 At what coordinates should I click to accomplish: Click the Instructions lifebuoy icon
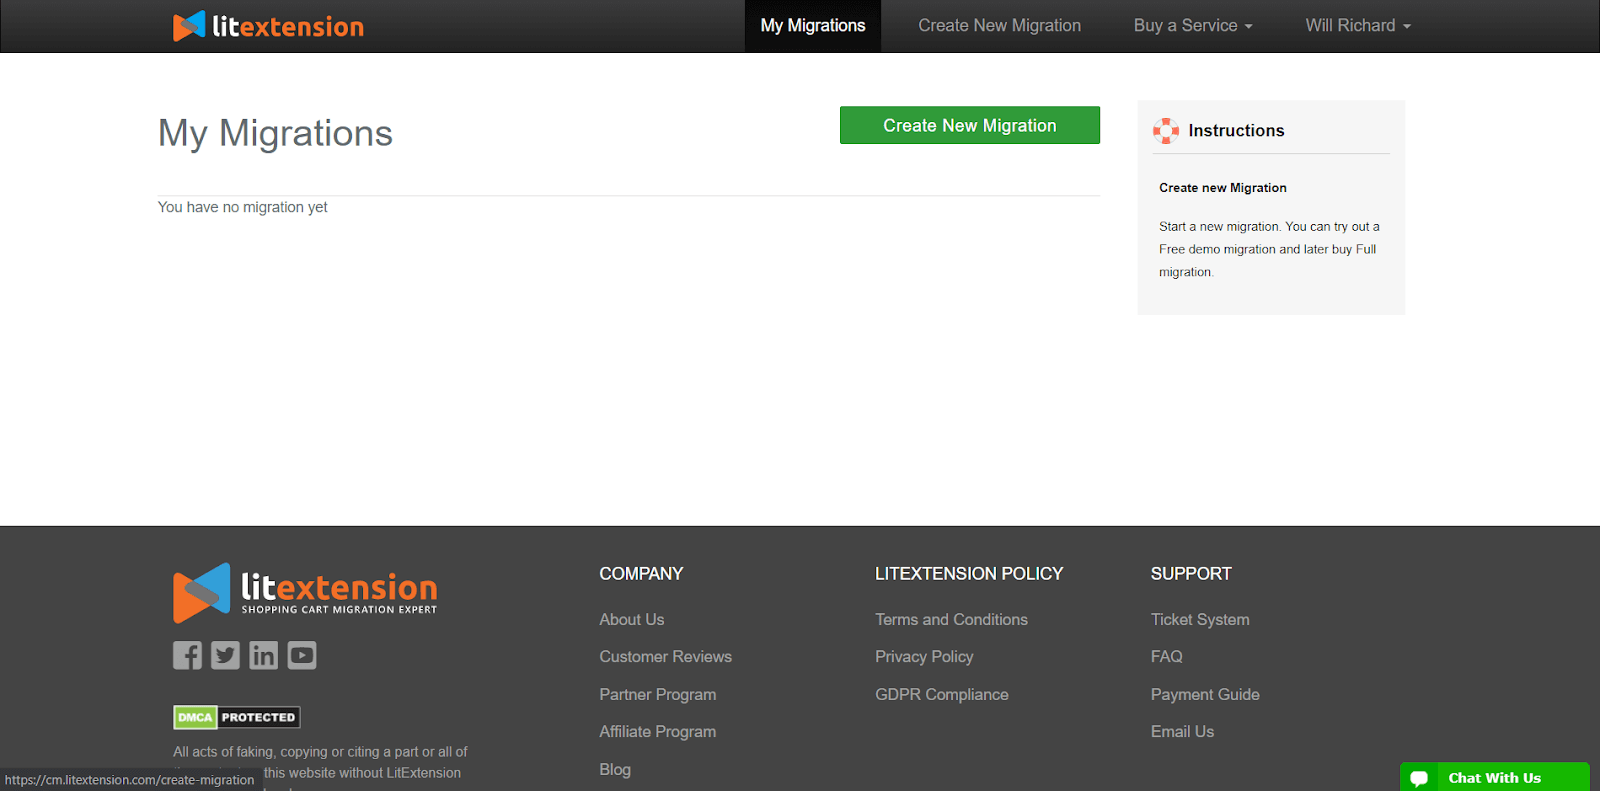1166,131
